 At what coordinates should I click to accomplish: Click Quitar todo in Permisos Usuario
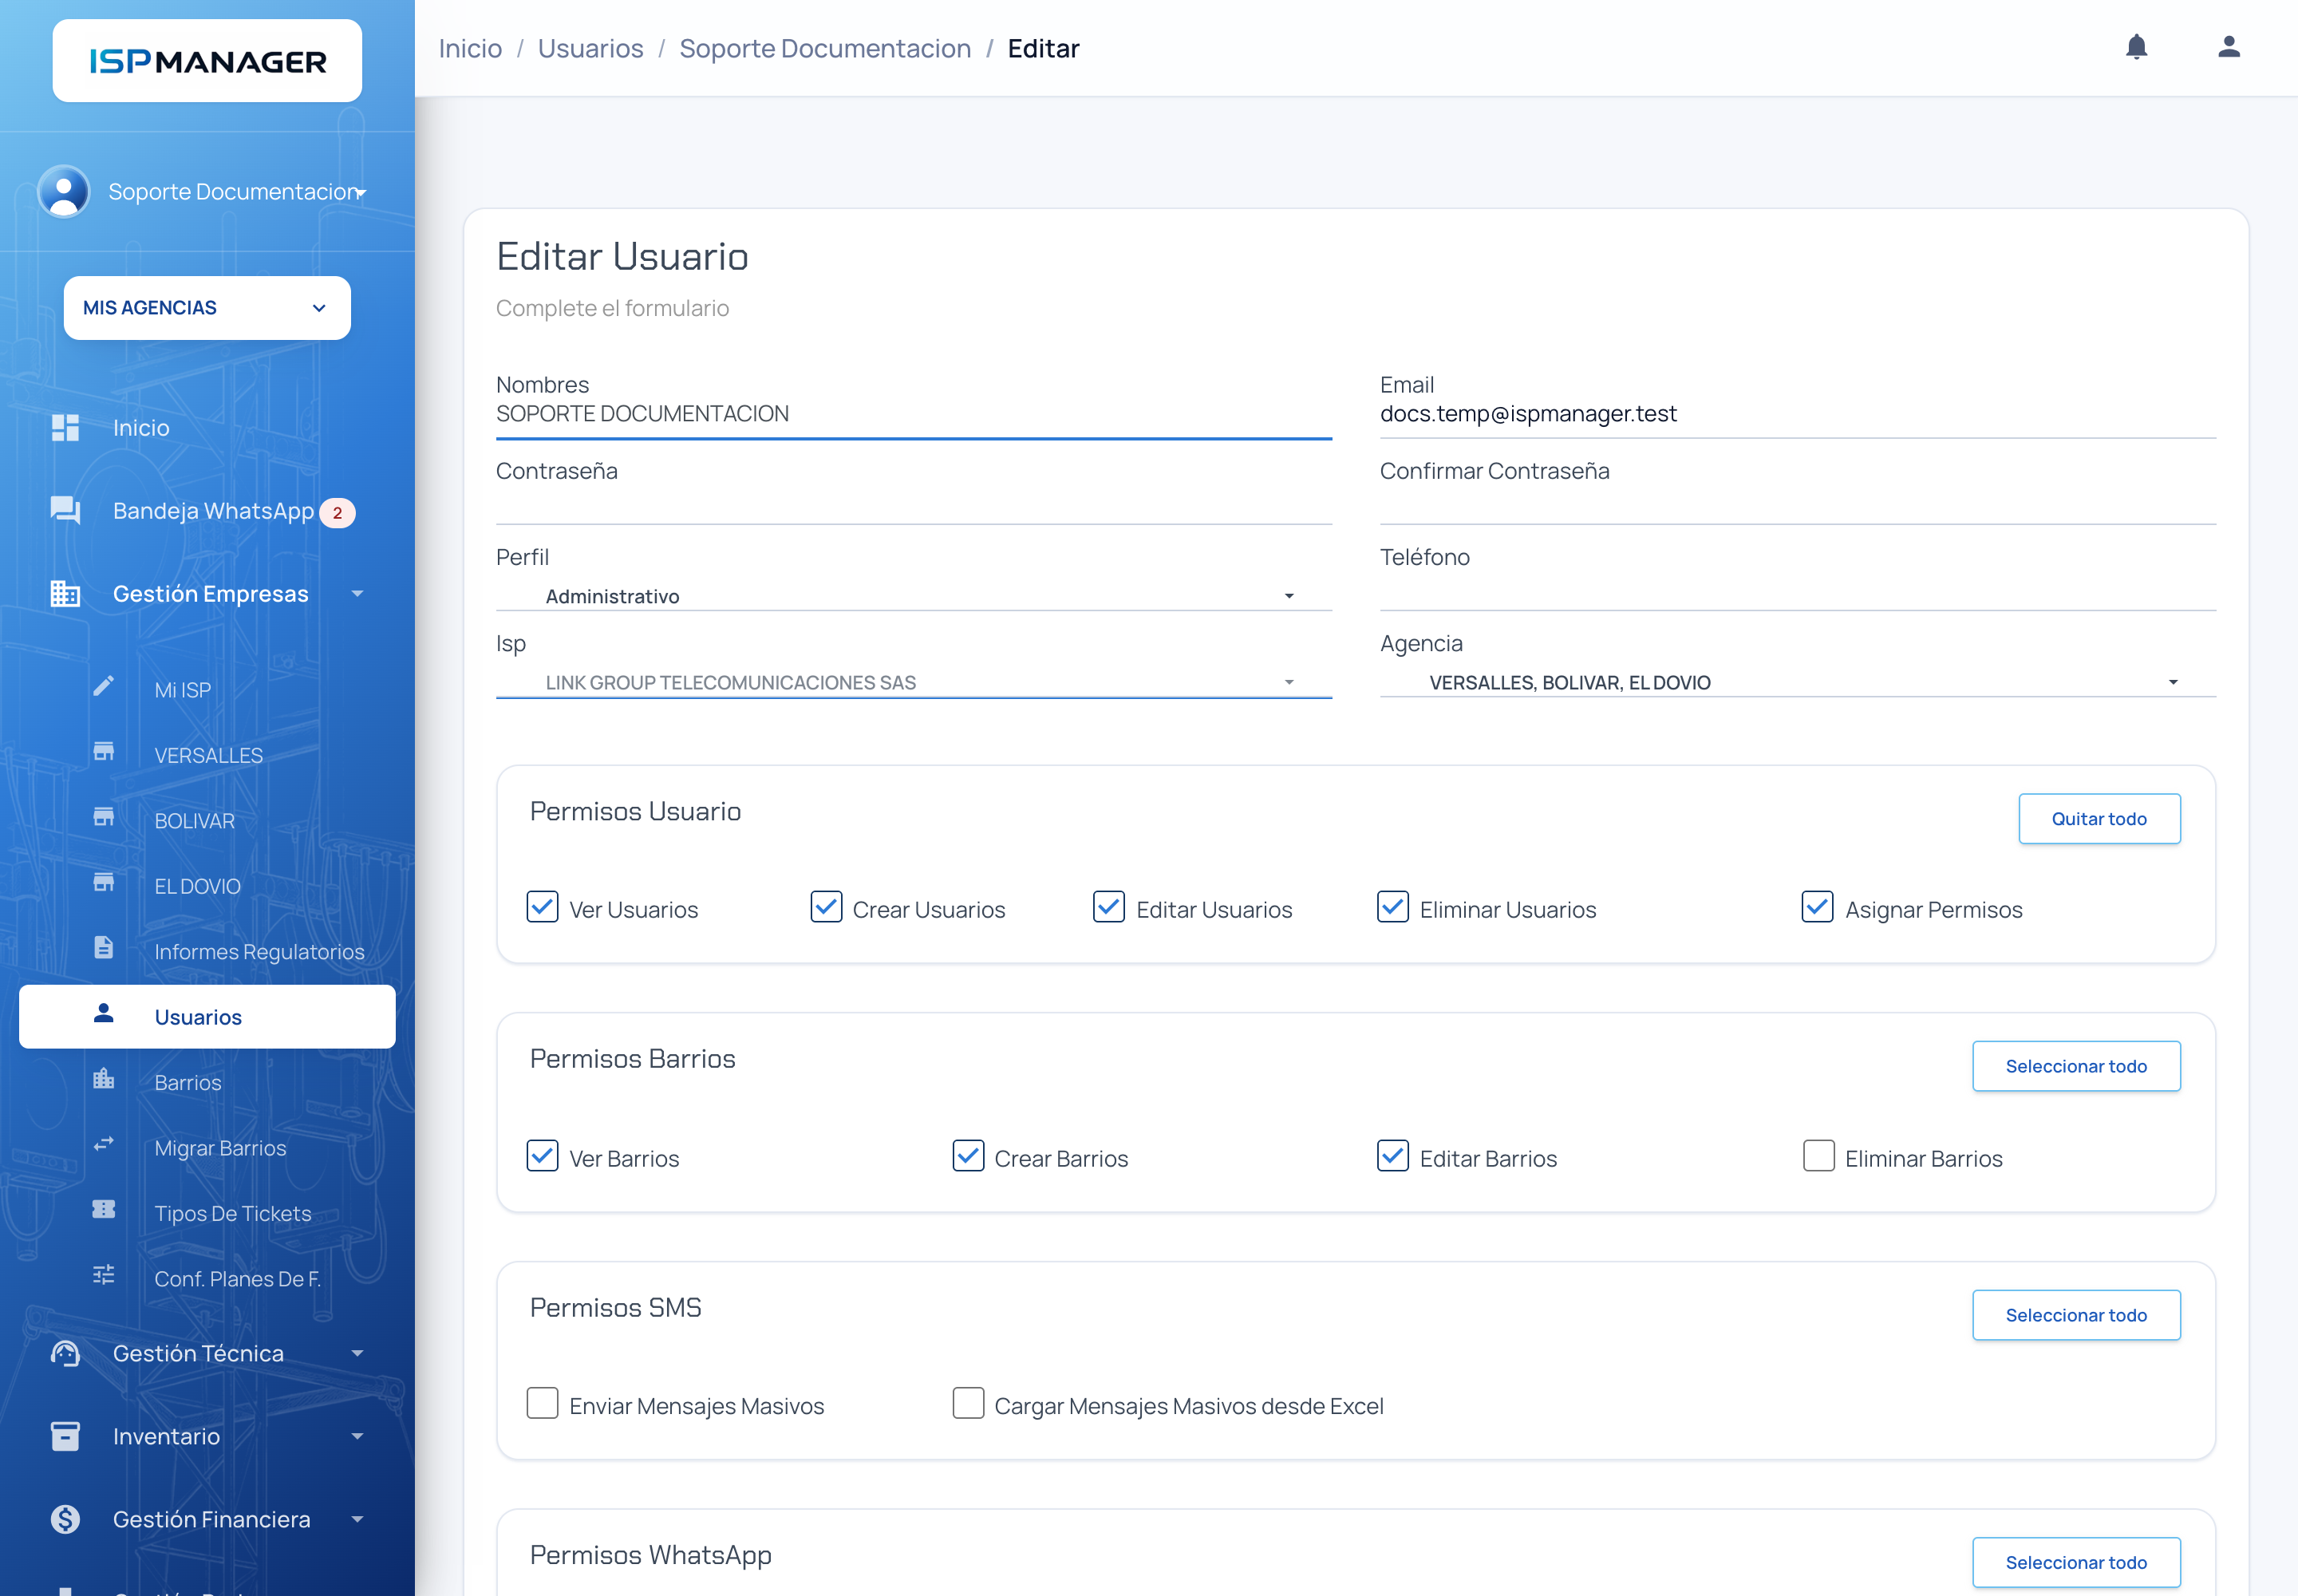(x=2099, y=819)
